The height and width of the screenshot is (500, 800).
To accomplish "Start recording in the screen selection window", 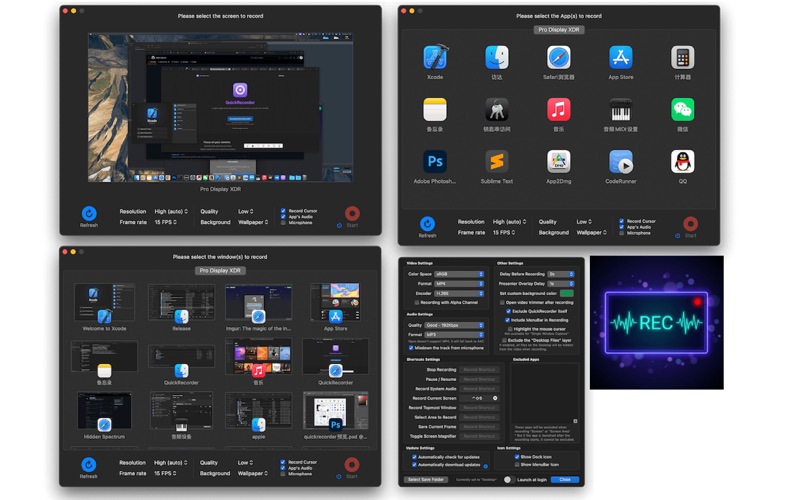I will pyautogui.click(x=352, y=213).
